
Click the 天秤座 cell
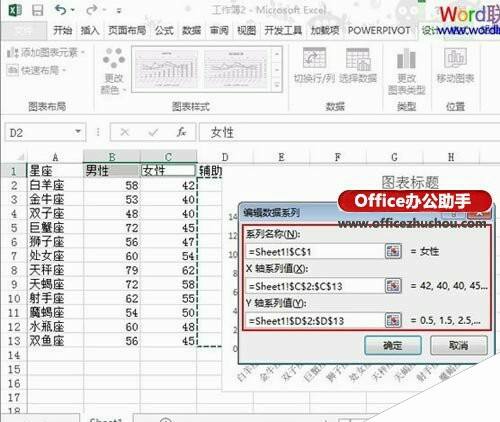click(x=55, y=270)
